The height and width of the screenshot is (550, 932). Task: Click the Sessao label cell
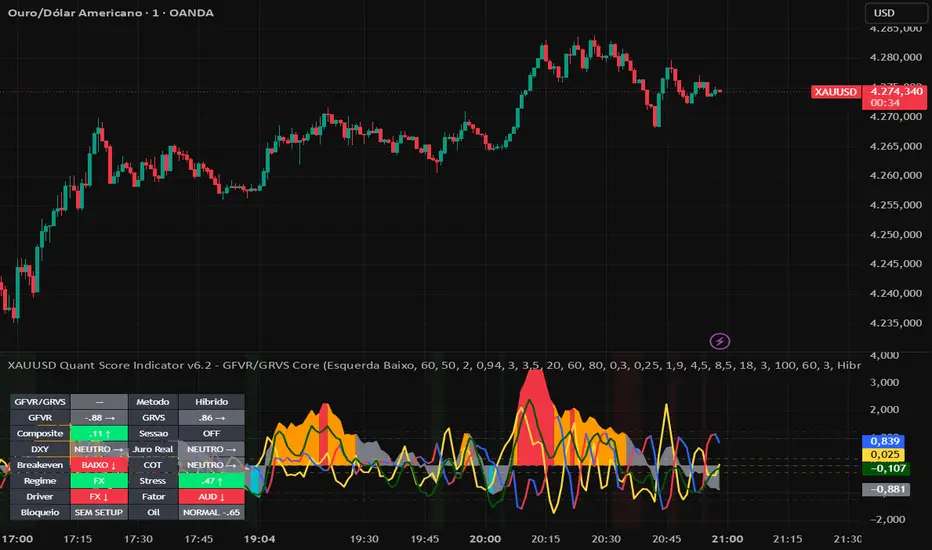(153, 433)
